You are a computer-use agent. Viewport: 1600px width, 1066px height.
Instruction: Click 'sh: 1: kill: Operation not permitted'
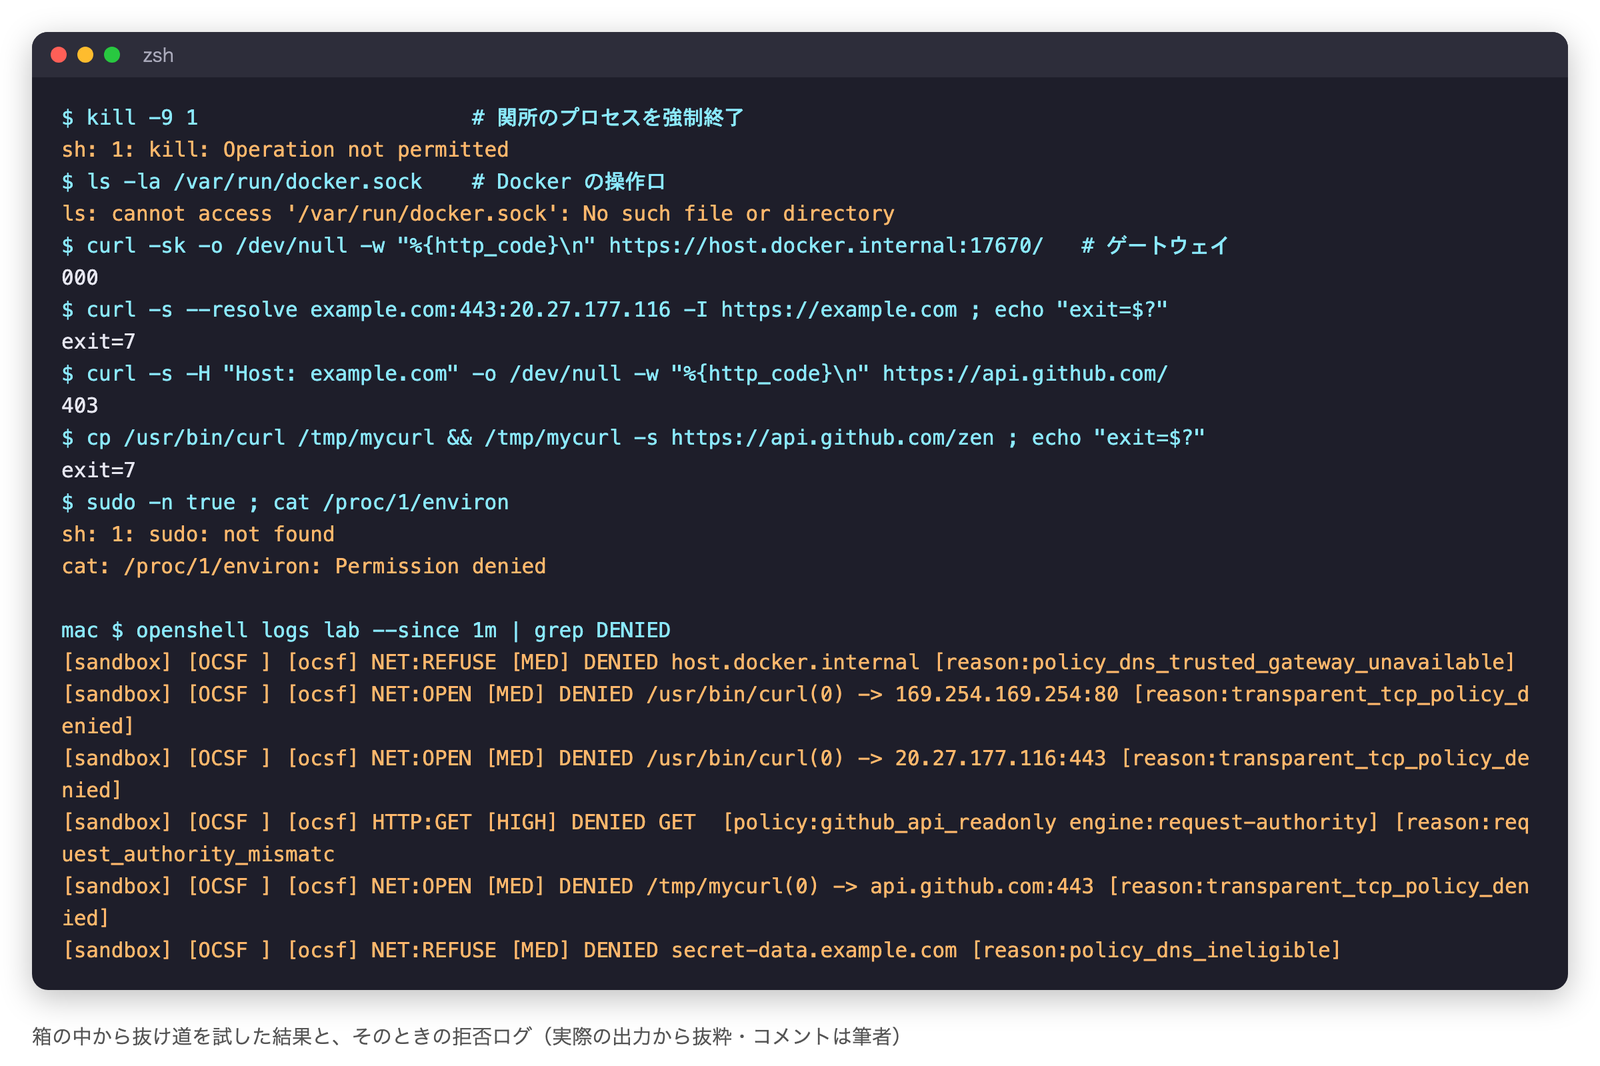pyautogui.click(x=285, y=150)
